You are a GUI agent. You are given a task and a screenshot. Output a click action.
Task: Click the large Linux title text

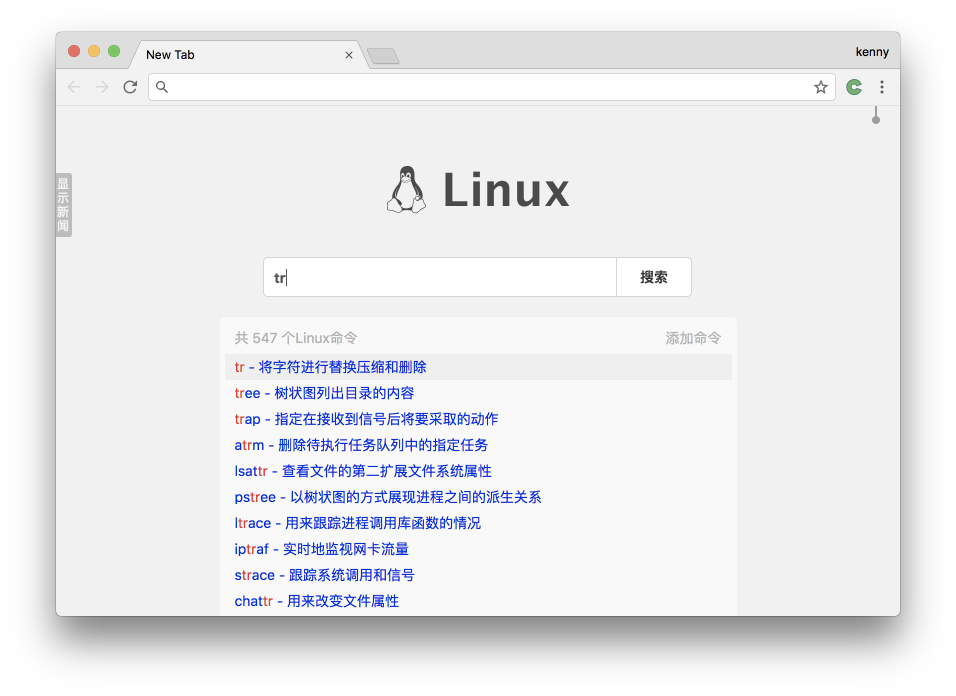tap(505, 190)
